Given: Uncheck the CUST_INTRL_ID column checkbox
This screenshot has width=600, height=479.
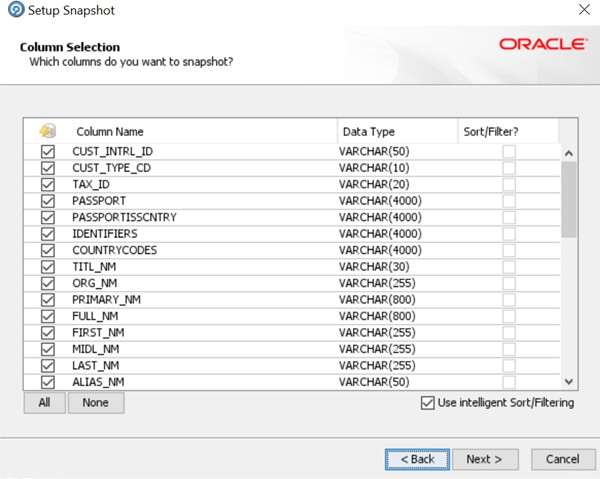Looking at the screenshot, I should 48,152.
